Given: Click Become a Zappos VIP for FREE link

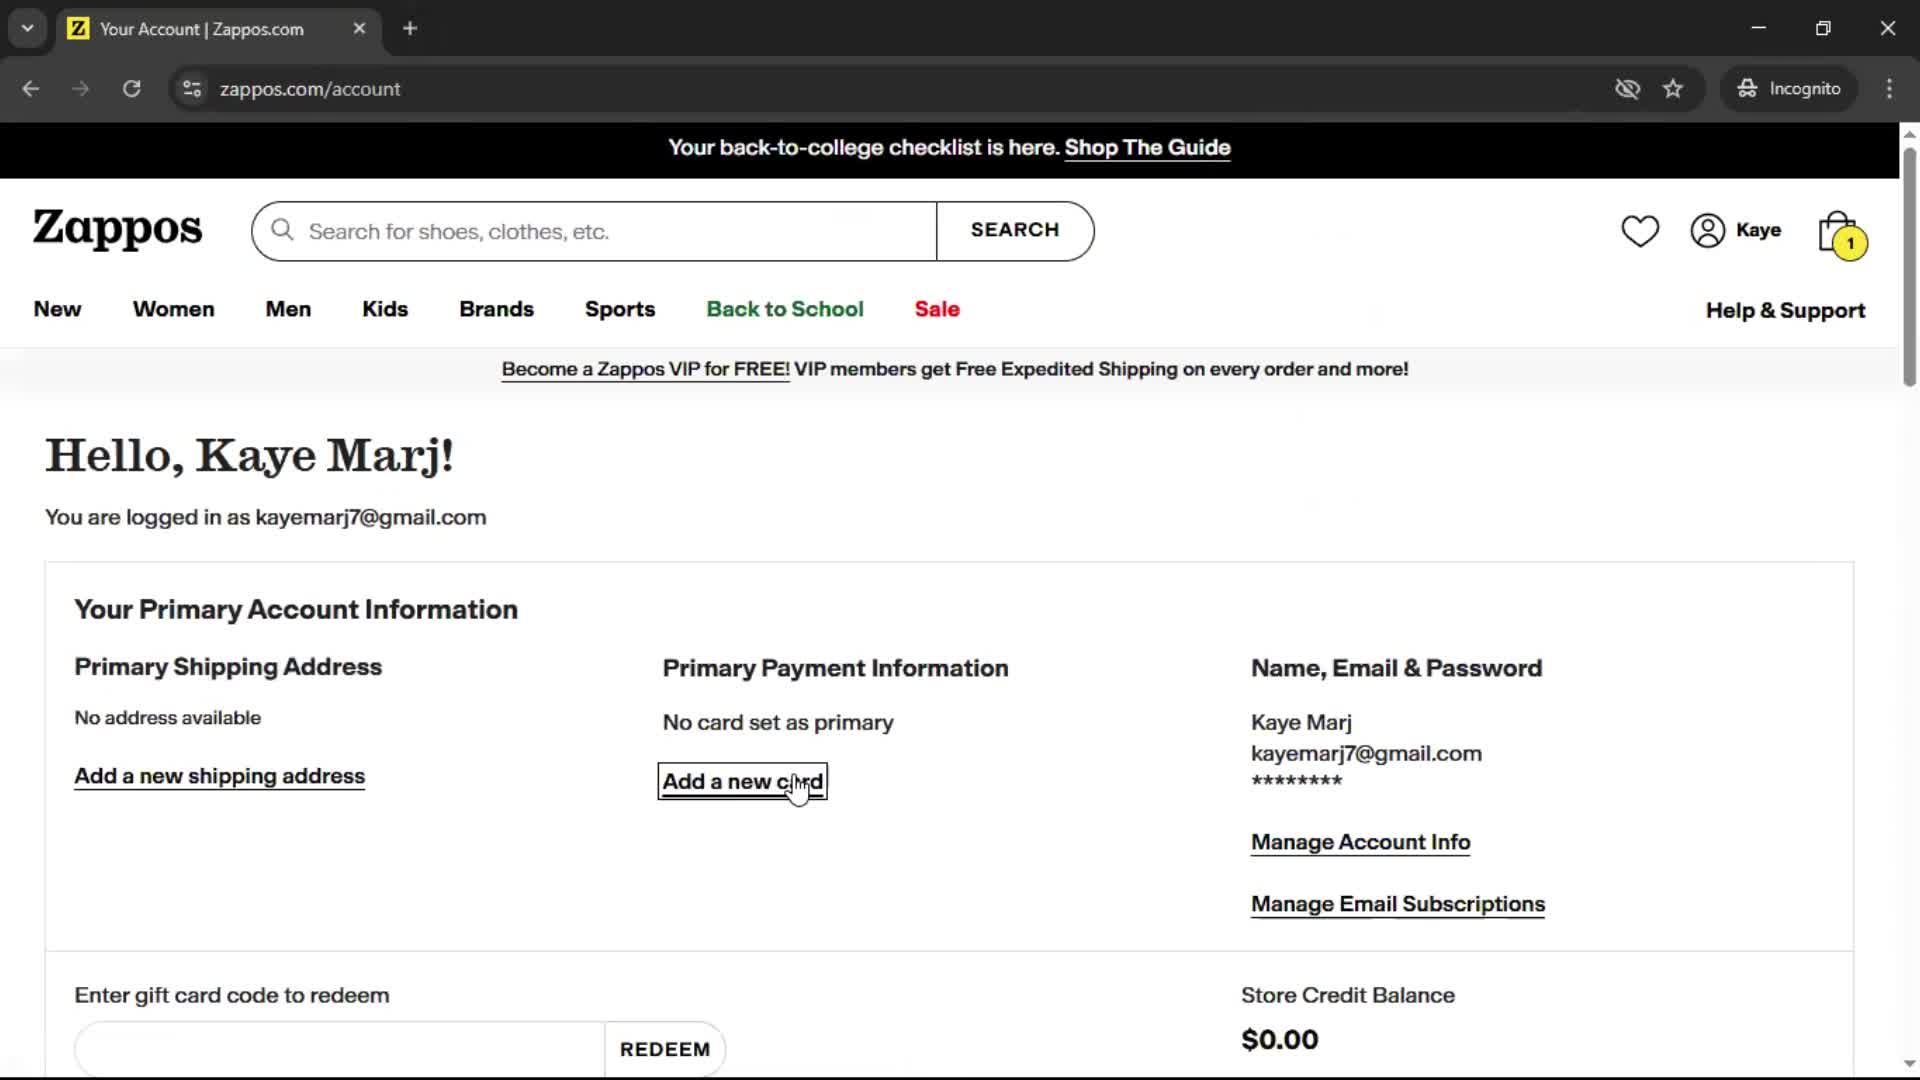Looking at the screenshot, I should tap(645, 369).
